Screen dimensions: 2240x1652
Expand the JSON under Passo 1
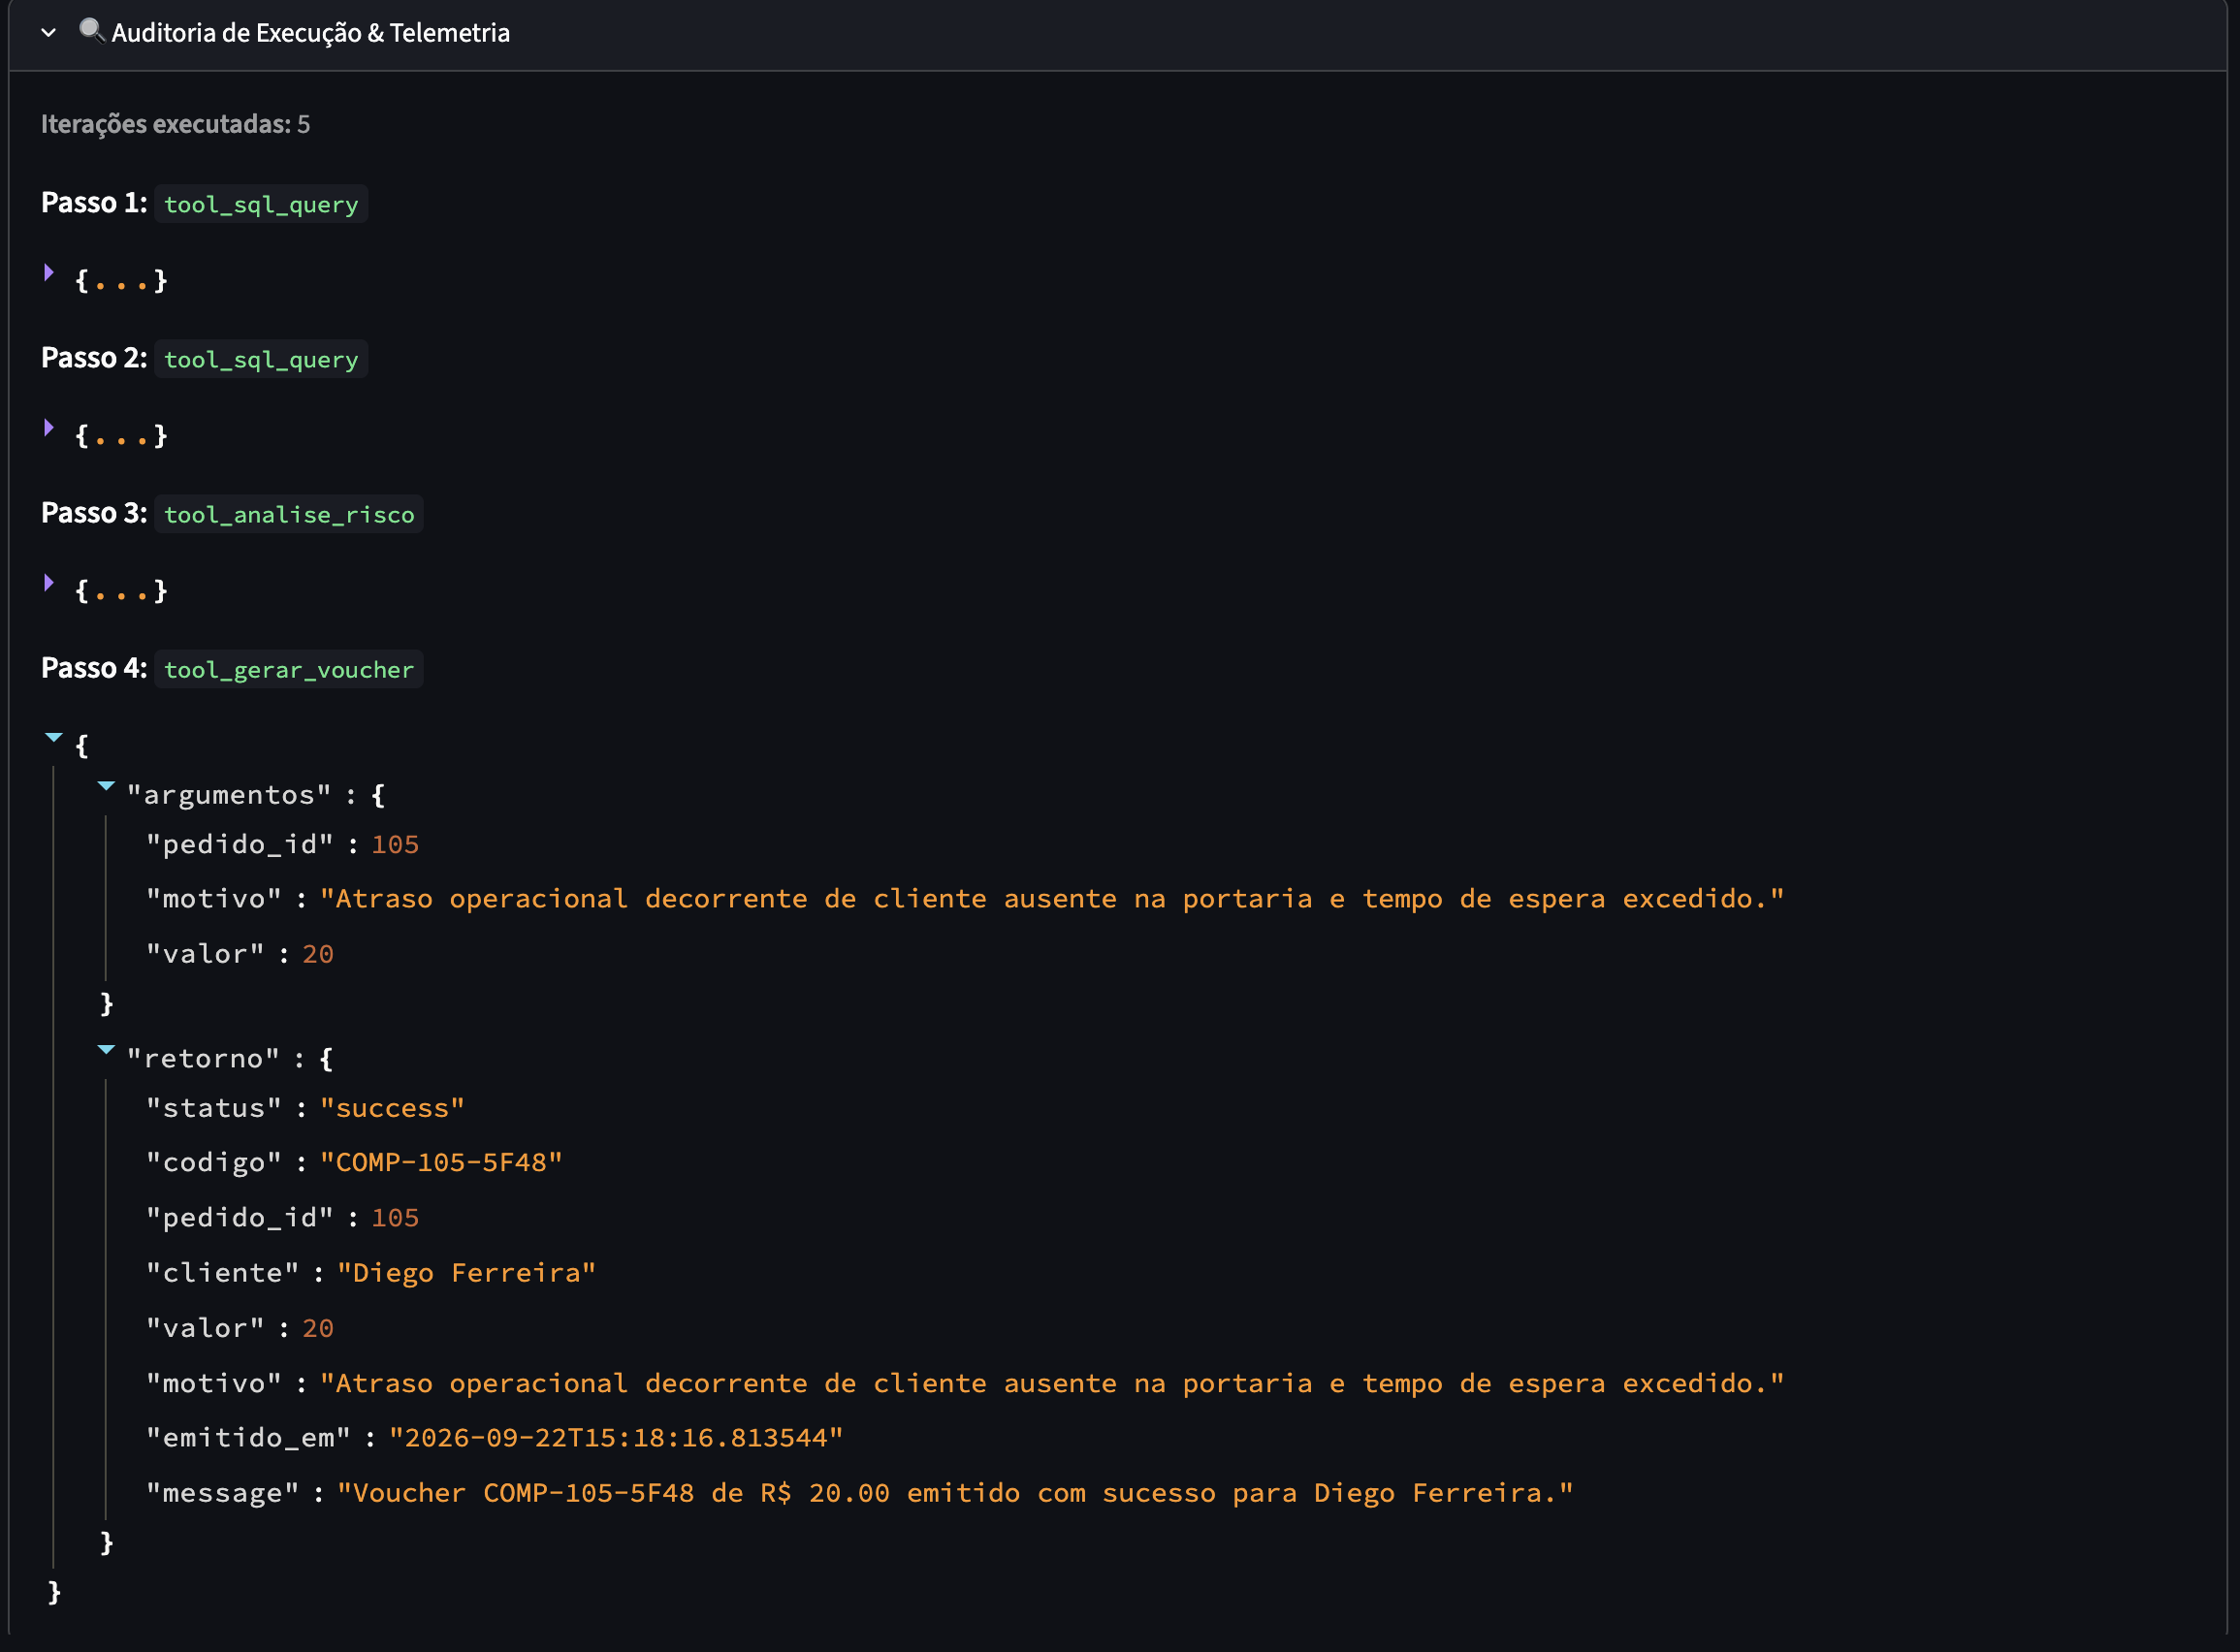coord(49,272)
